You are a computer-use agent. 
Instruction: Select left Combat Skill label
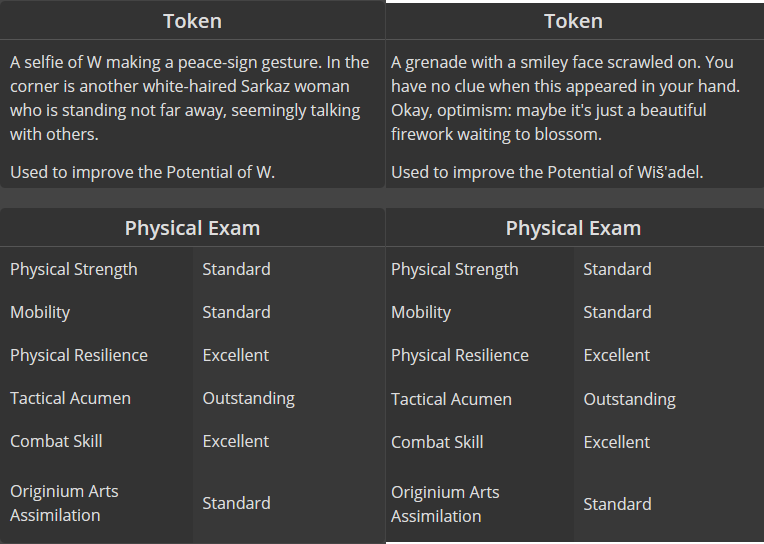(x=56, y=441)
